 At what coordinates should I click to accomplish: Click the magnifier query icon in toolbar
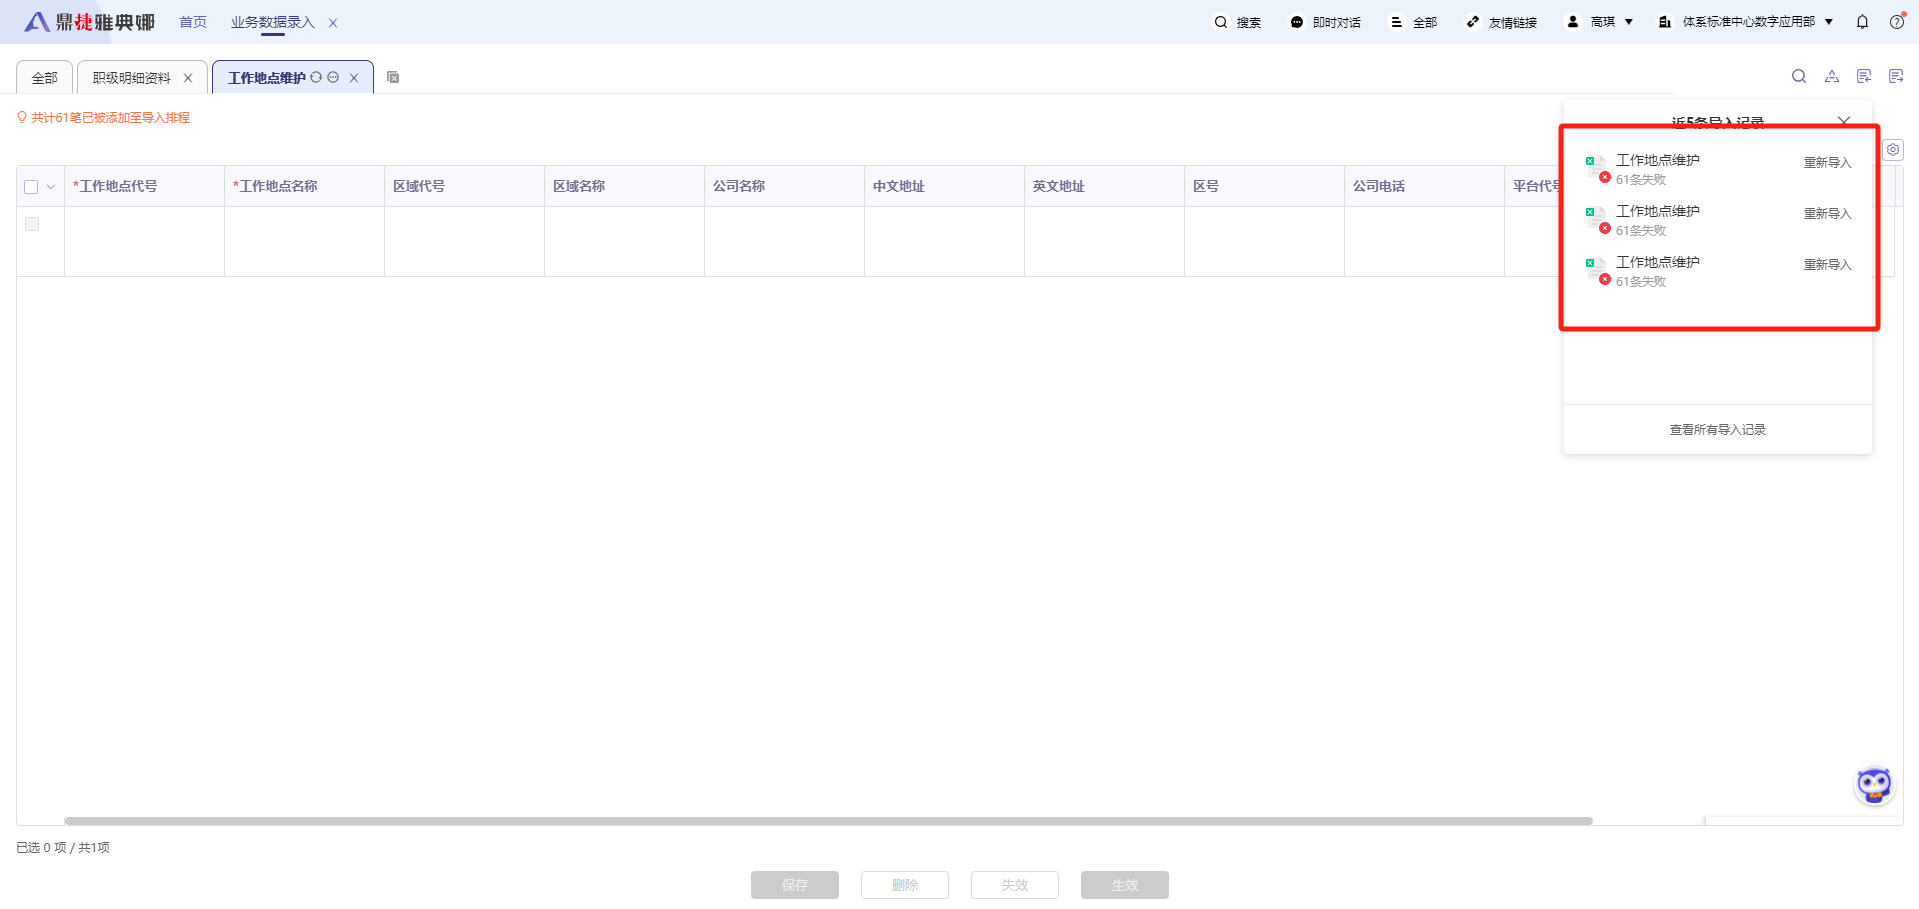tap(1798, 76)
